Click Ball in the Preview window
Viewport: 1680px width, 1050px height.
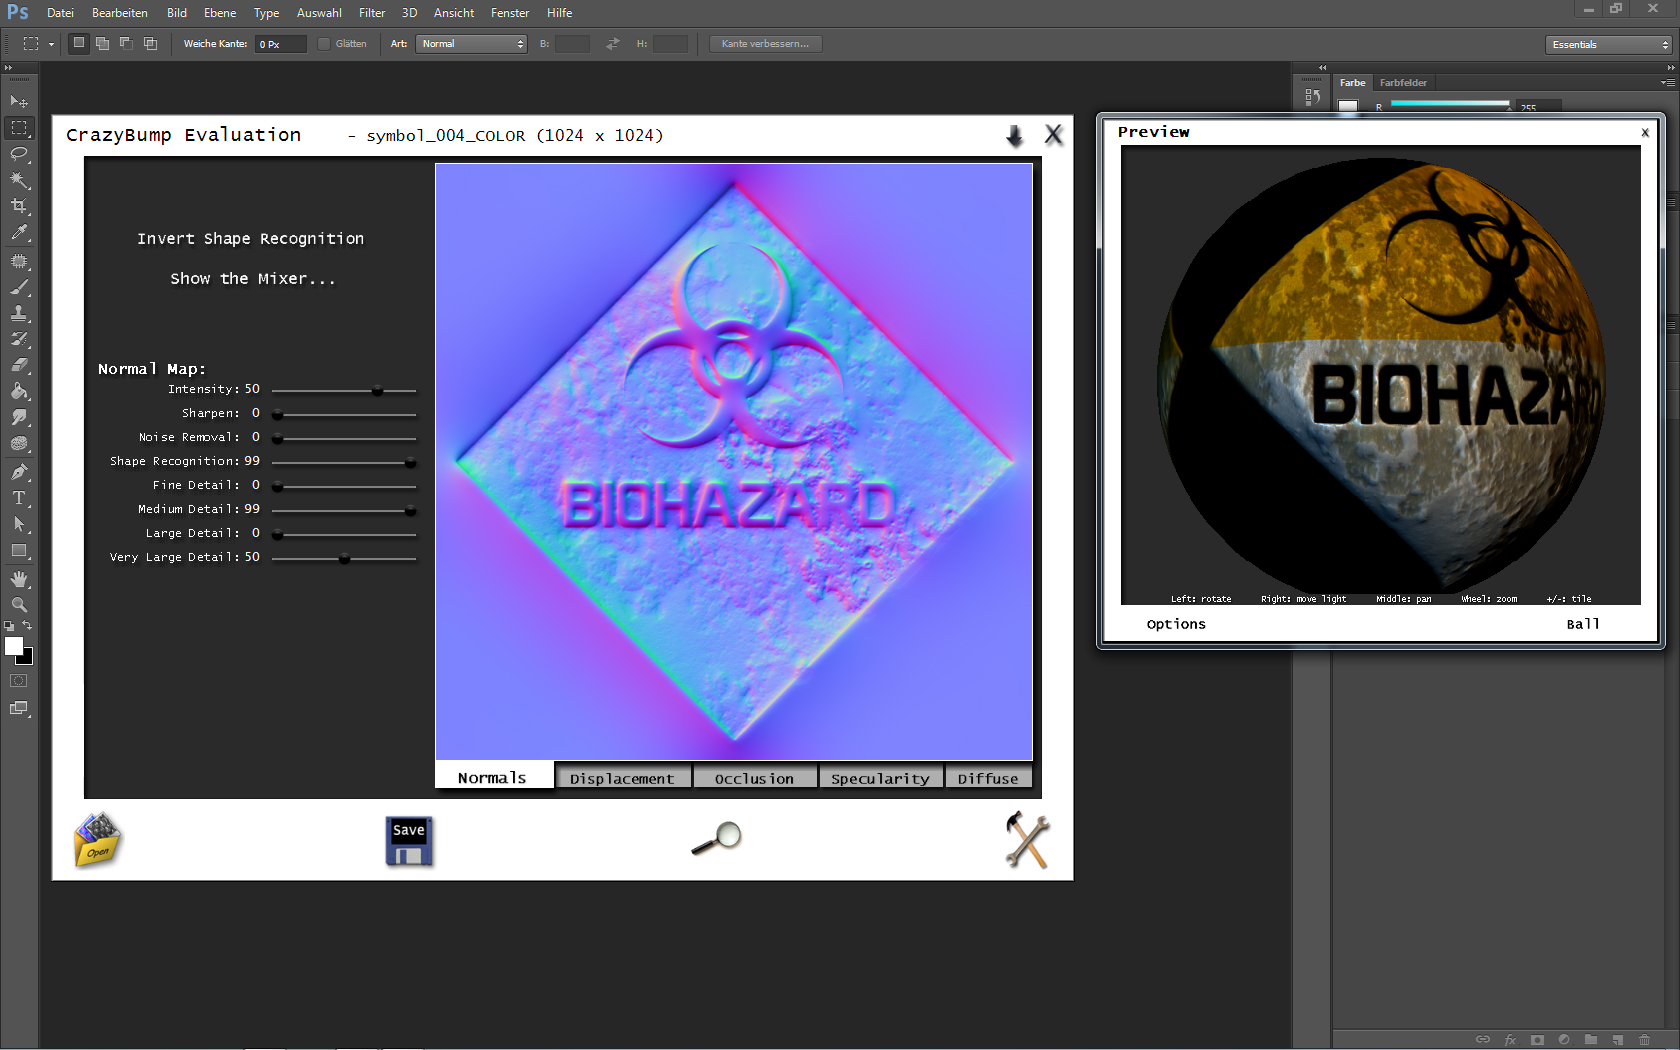(x=1583, y=624)
